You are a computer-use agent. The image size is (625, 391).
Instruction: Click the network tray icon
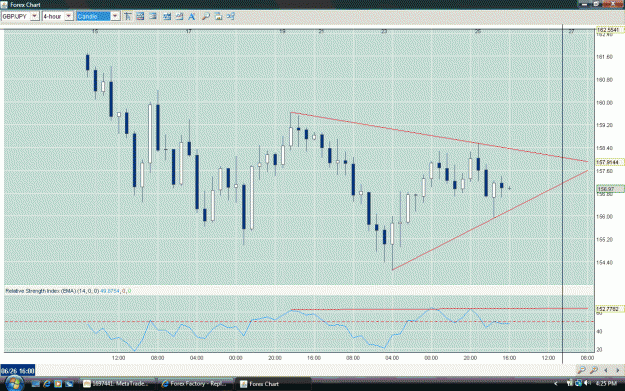578,383
